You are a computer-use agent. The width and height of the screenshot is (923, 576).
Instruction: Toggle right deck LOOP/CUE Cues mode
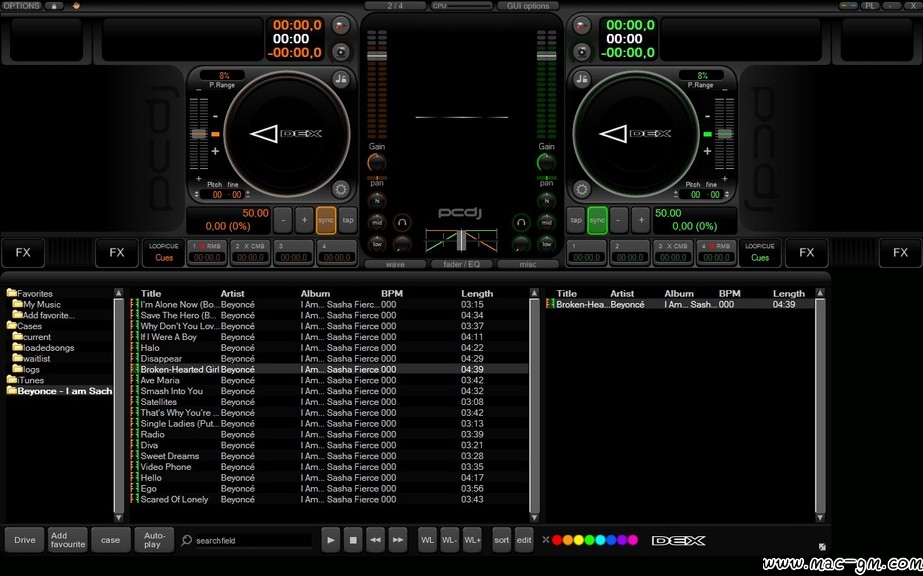[x=760, y=252]
